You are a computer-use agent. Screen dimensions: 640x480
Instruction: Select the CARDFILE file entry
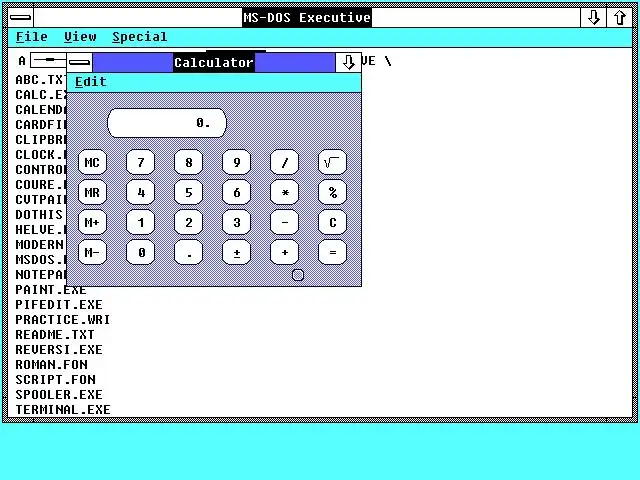pyautogui.click(x=40, y=124)
